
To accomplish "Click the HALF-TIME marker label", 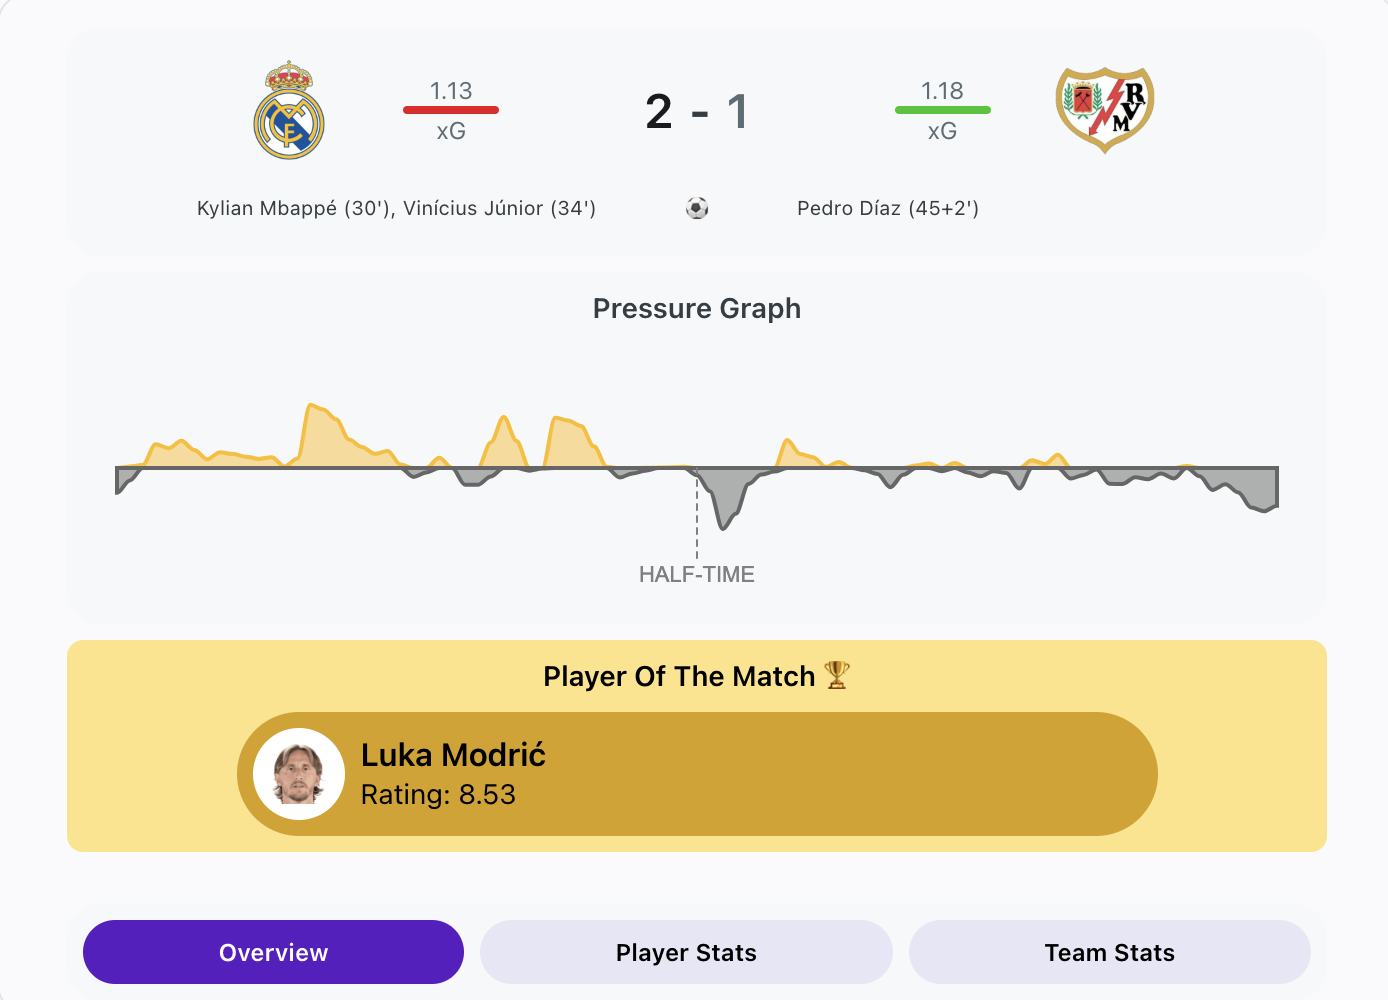I will pos(697,574).
